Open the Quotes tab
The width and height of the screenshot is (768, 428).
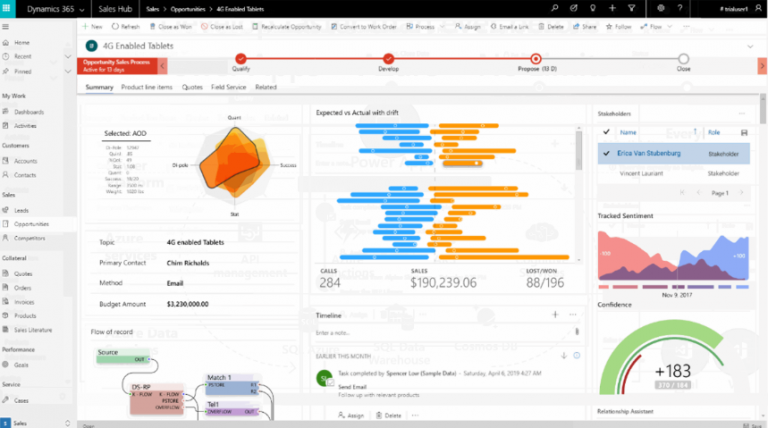pyautogui.click(x=191, y=87)
